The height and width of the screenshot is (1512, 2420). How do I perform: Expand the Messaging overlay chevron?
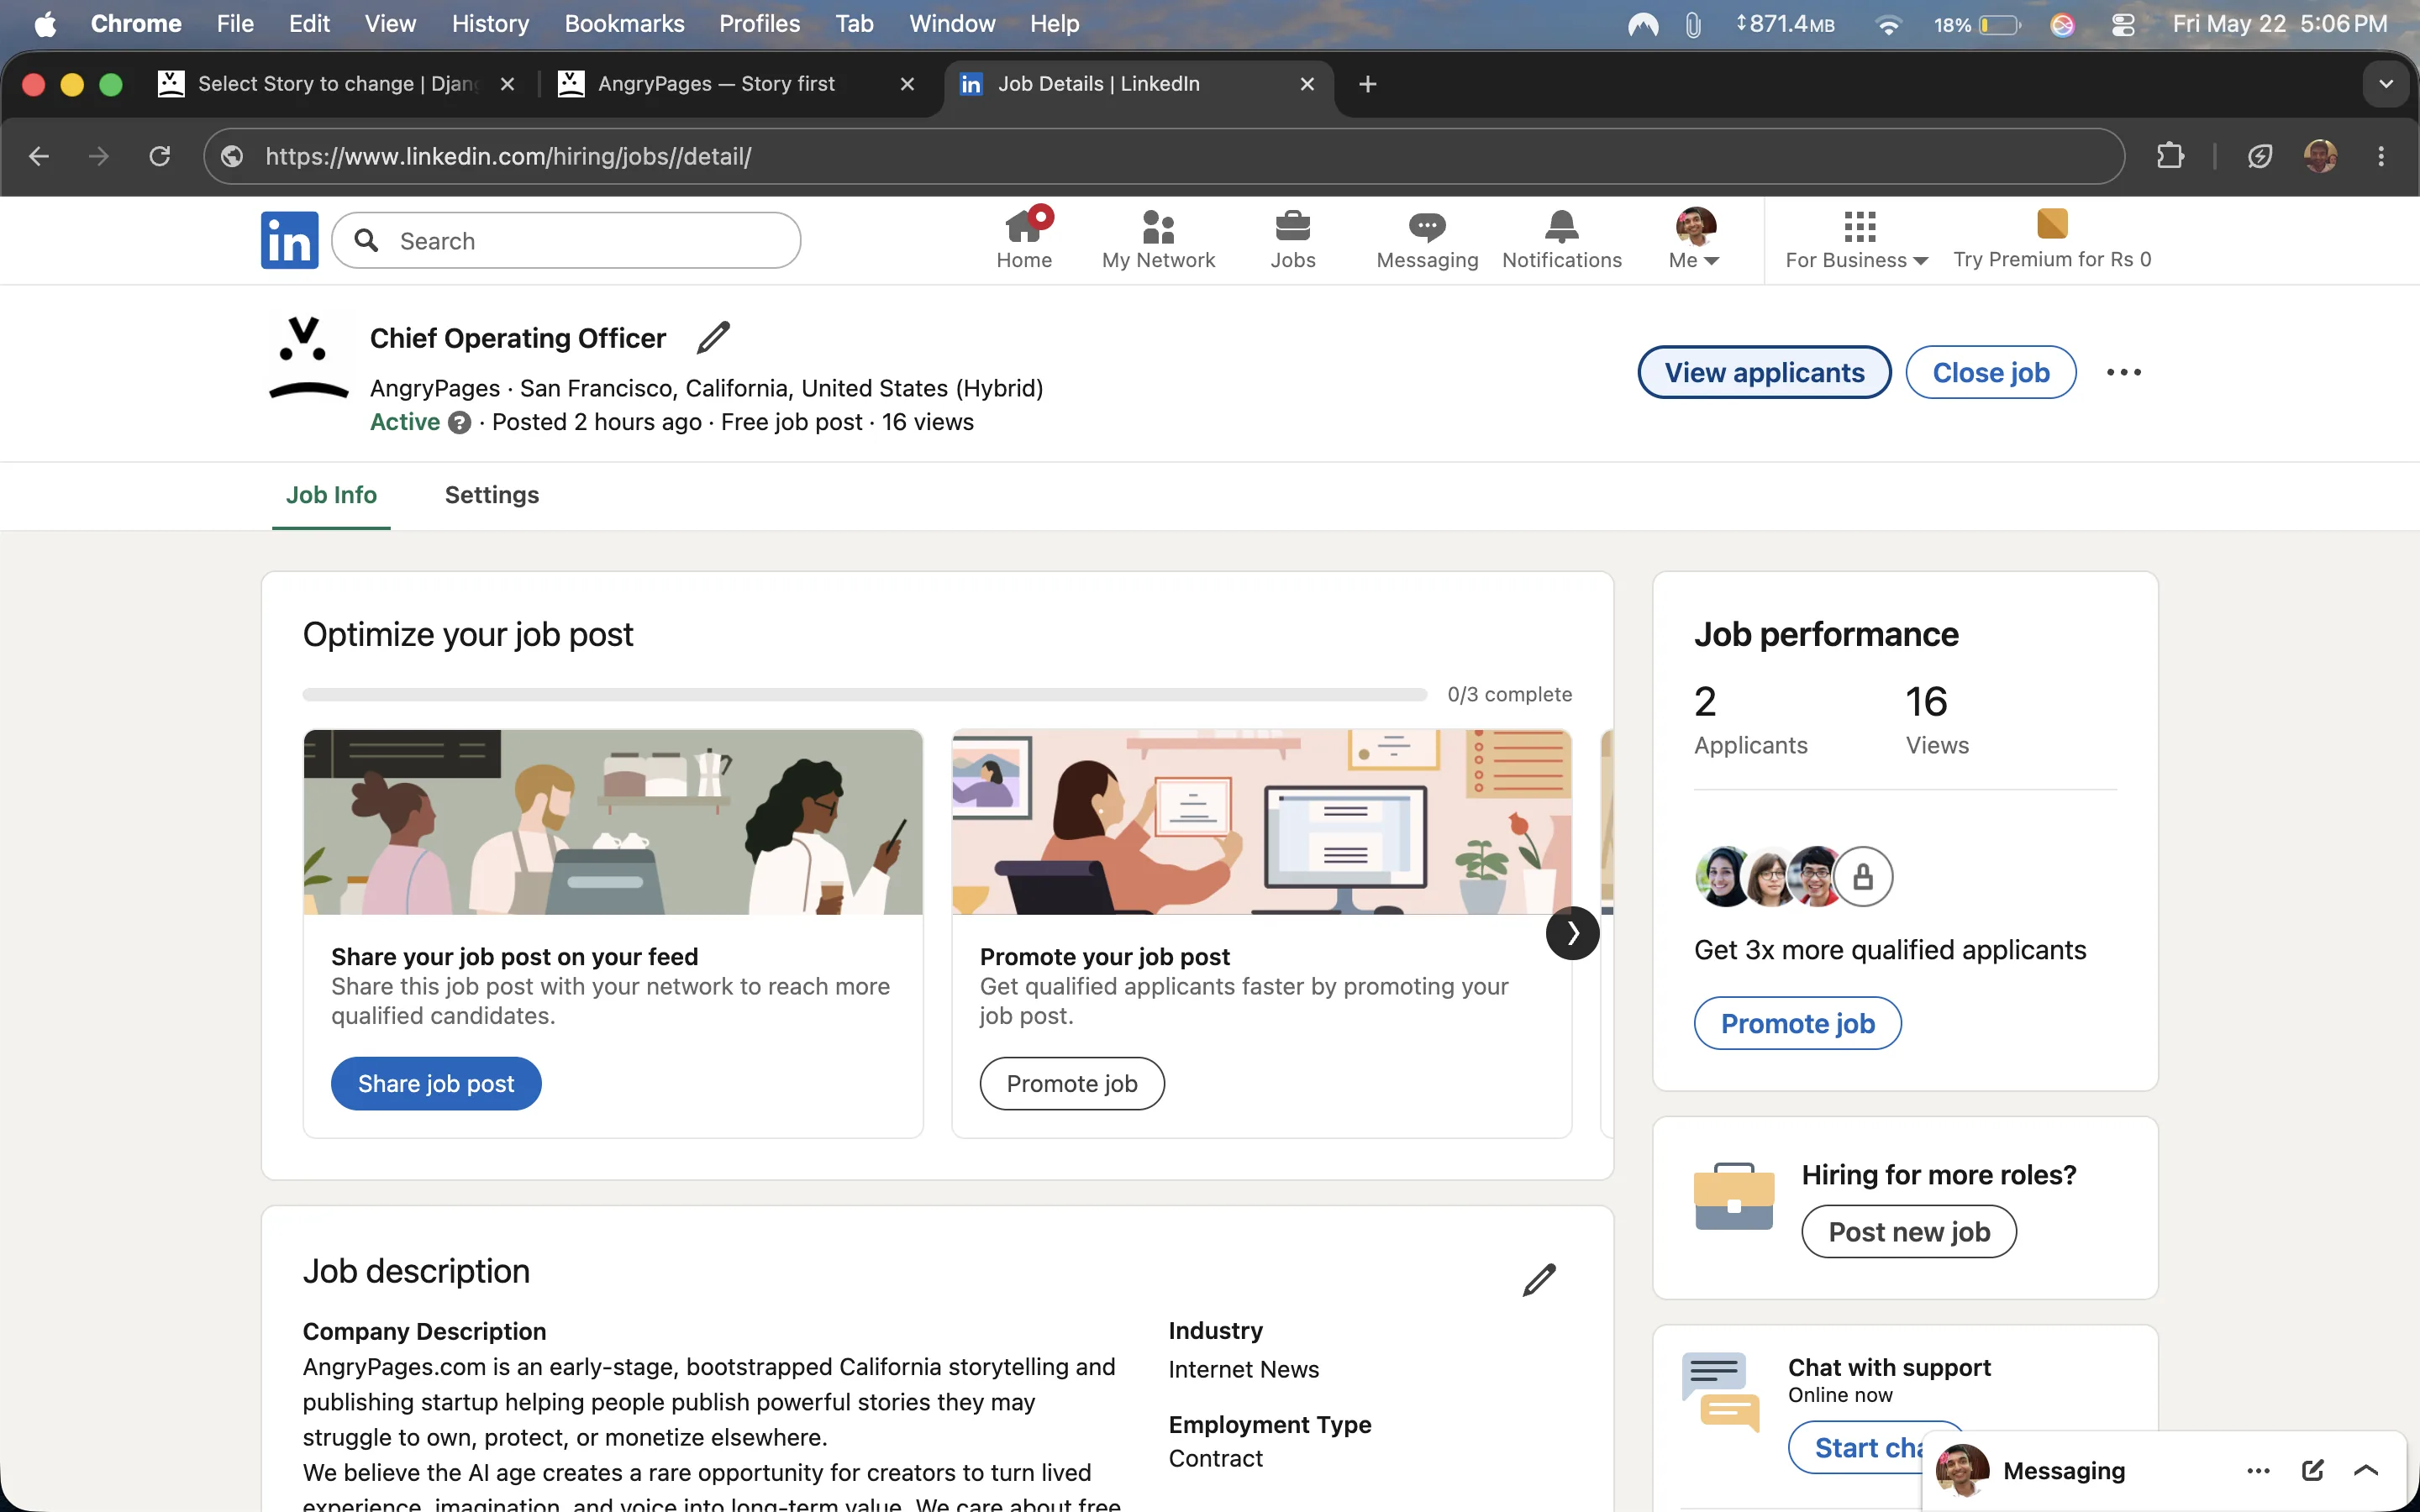[2366, 1470]
